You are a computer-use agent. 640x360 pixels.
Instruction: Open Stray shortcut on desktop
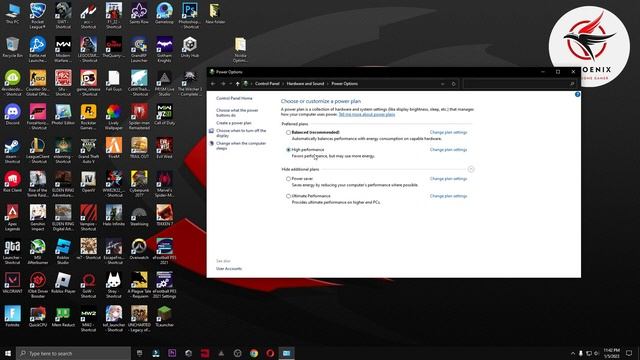(x=114, y=285)
